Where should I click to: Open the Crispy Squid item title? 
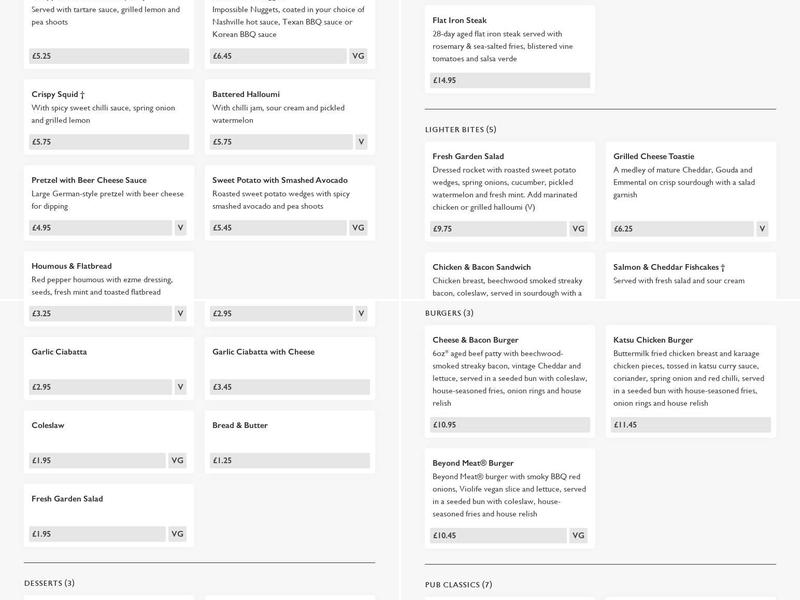(58, 94)
